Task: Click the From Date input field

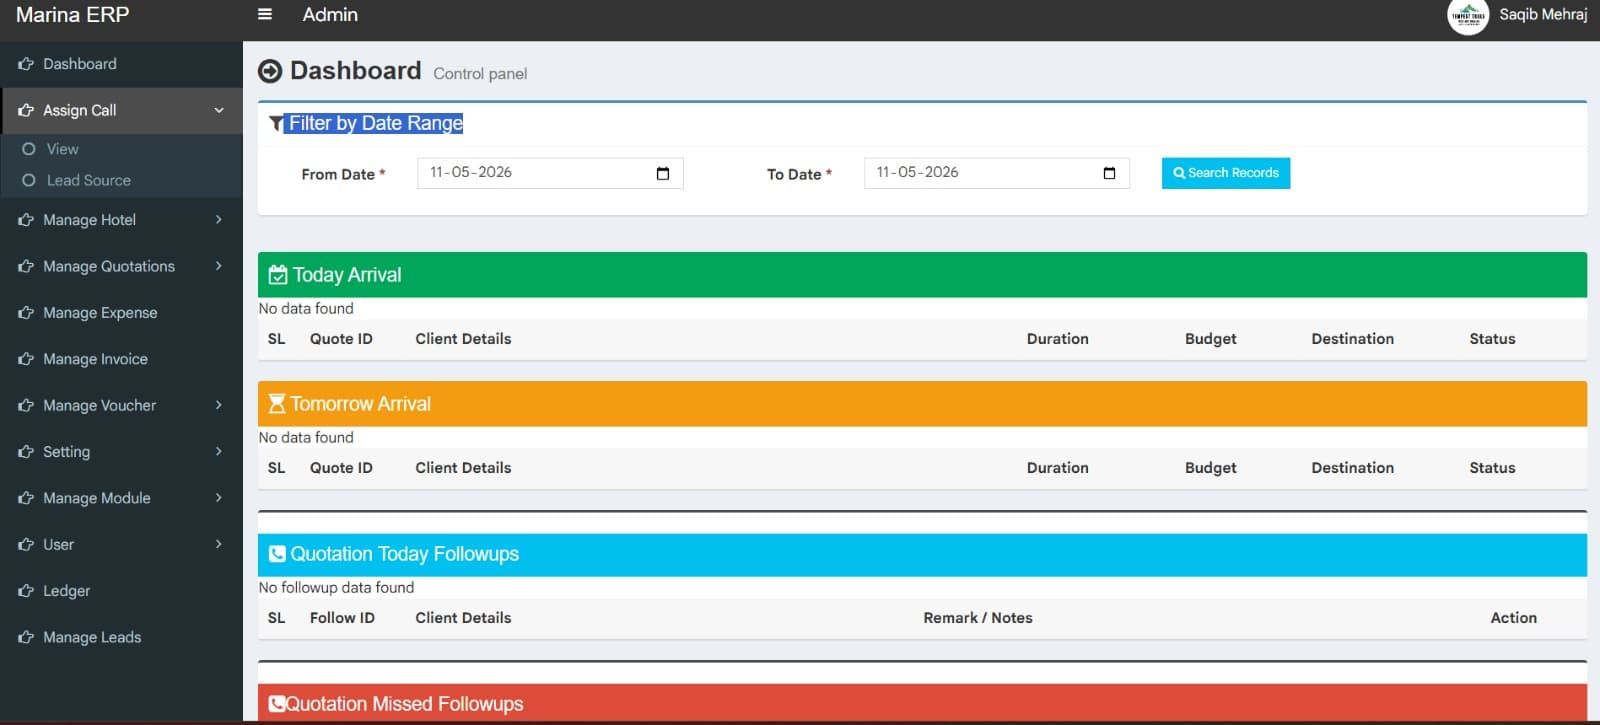Action: point(551,173)
